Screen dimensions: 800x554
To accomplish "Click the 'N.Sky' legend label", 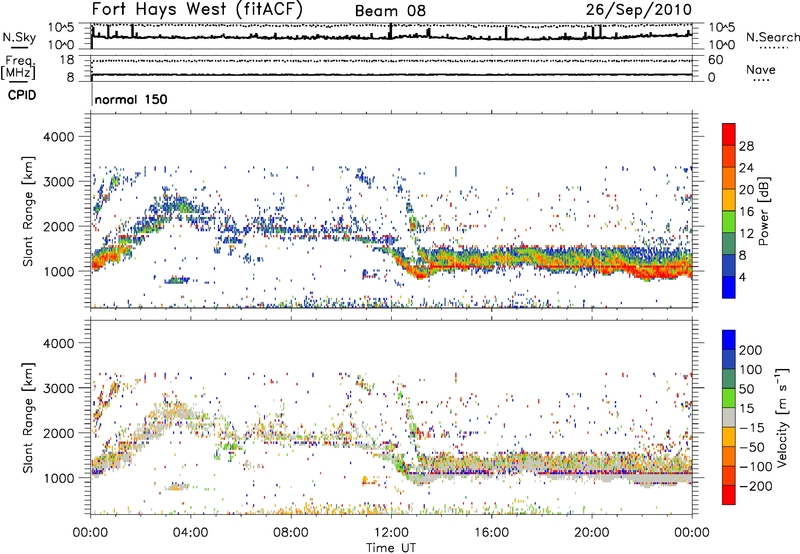I will (x=19, y=37).
